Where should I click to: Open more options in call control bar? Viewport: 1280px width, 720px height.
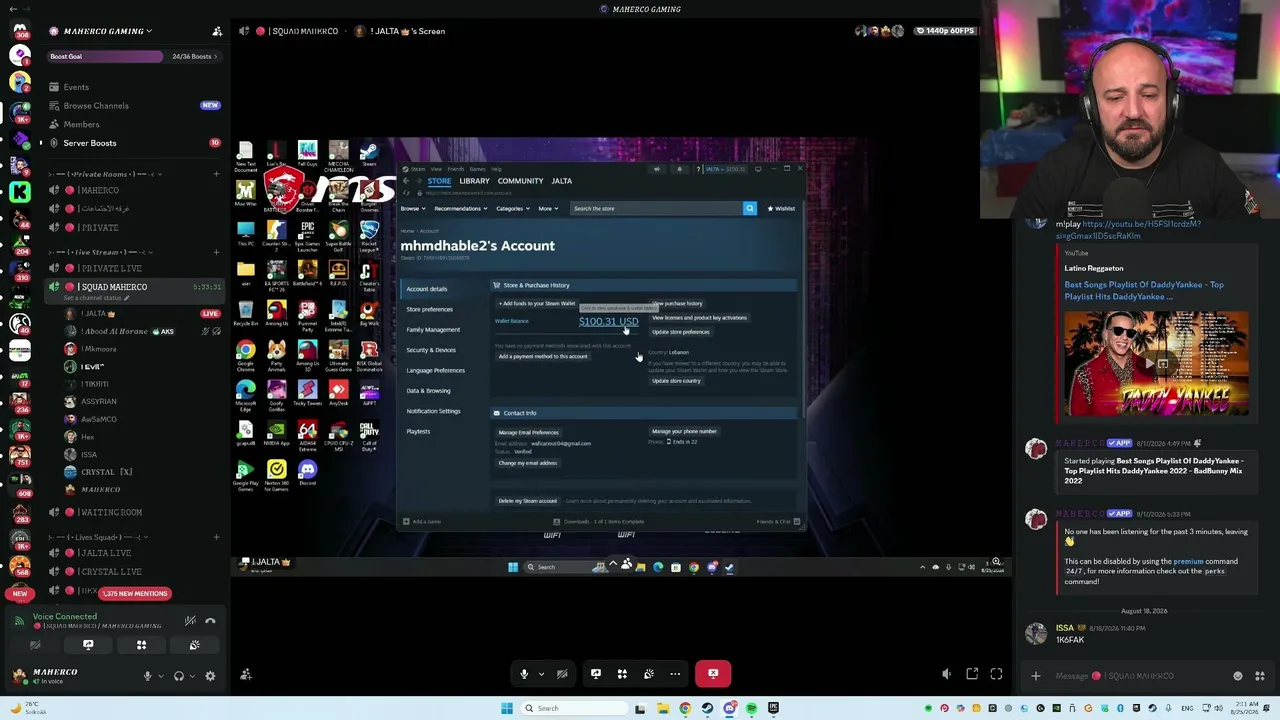pyautogui.click(x=675, y=674)
